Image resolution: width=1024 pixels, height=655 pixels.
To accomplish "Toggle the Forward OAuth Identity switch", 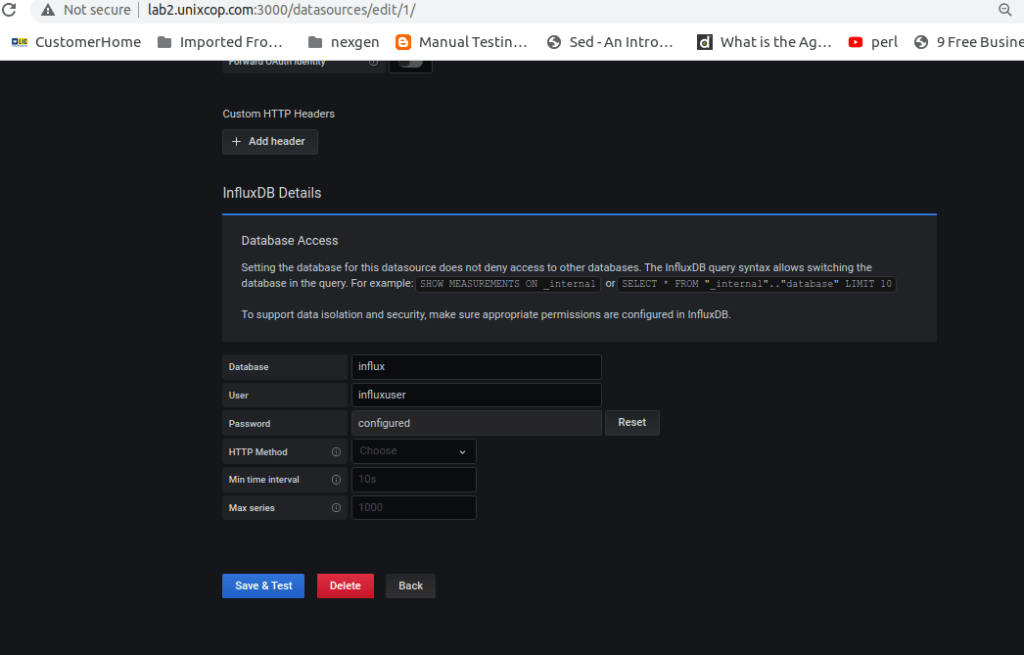I will pyautogui.click(x=411, y=63).
